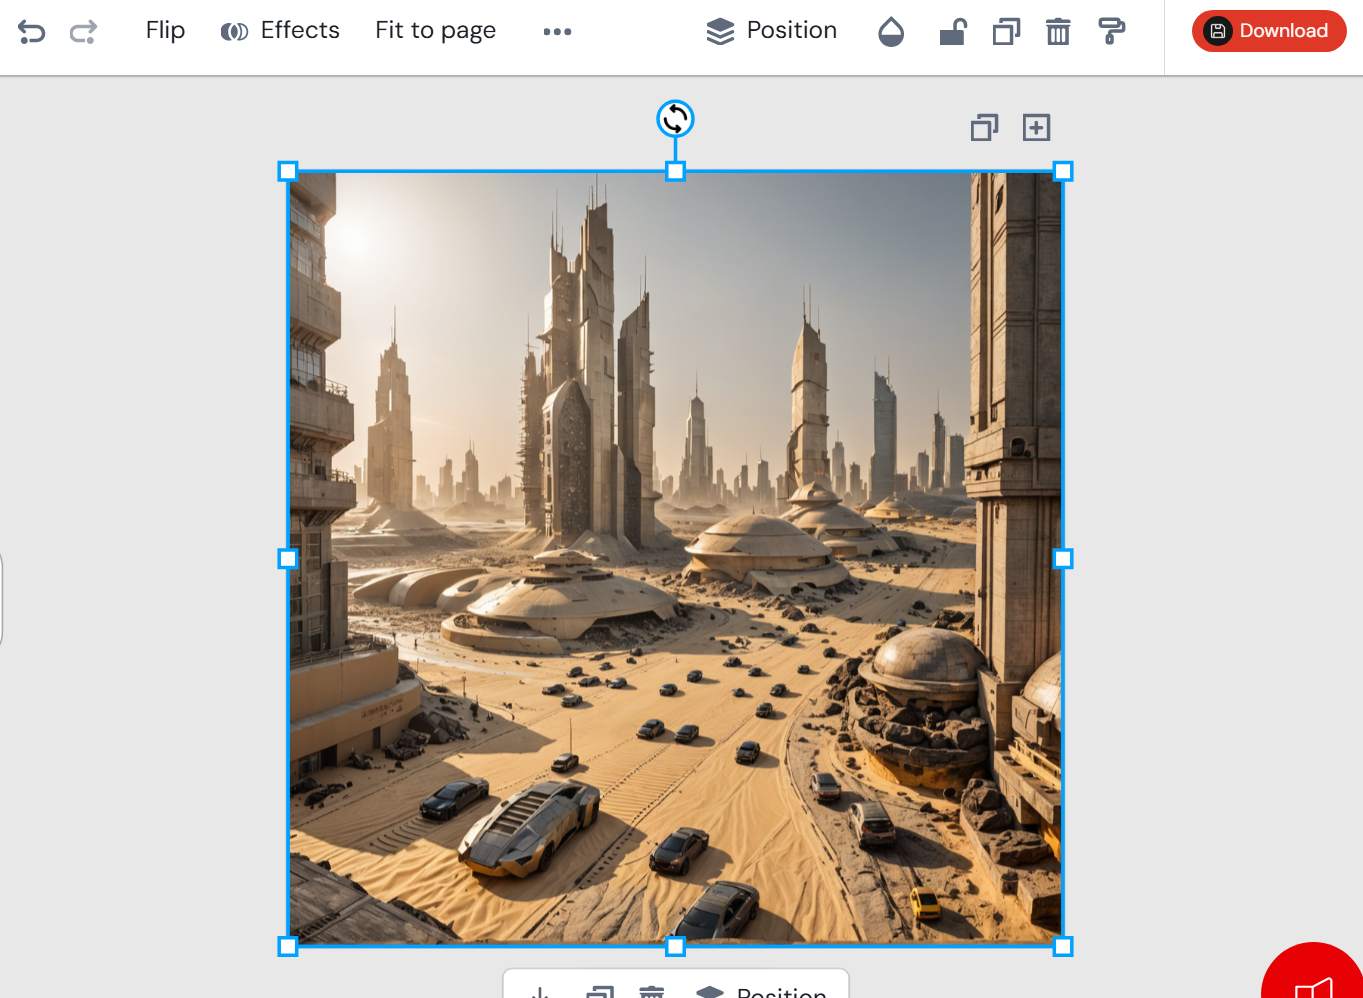Add a new page with plus icon
Screen dimensions: 1363x998
pos(1037,127)
